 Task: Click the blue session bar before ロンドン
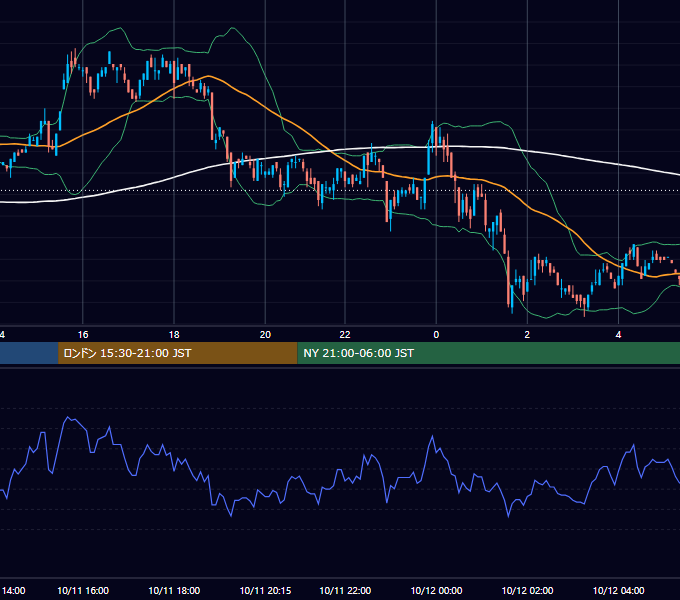(29, 353)
